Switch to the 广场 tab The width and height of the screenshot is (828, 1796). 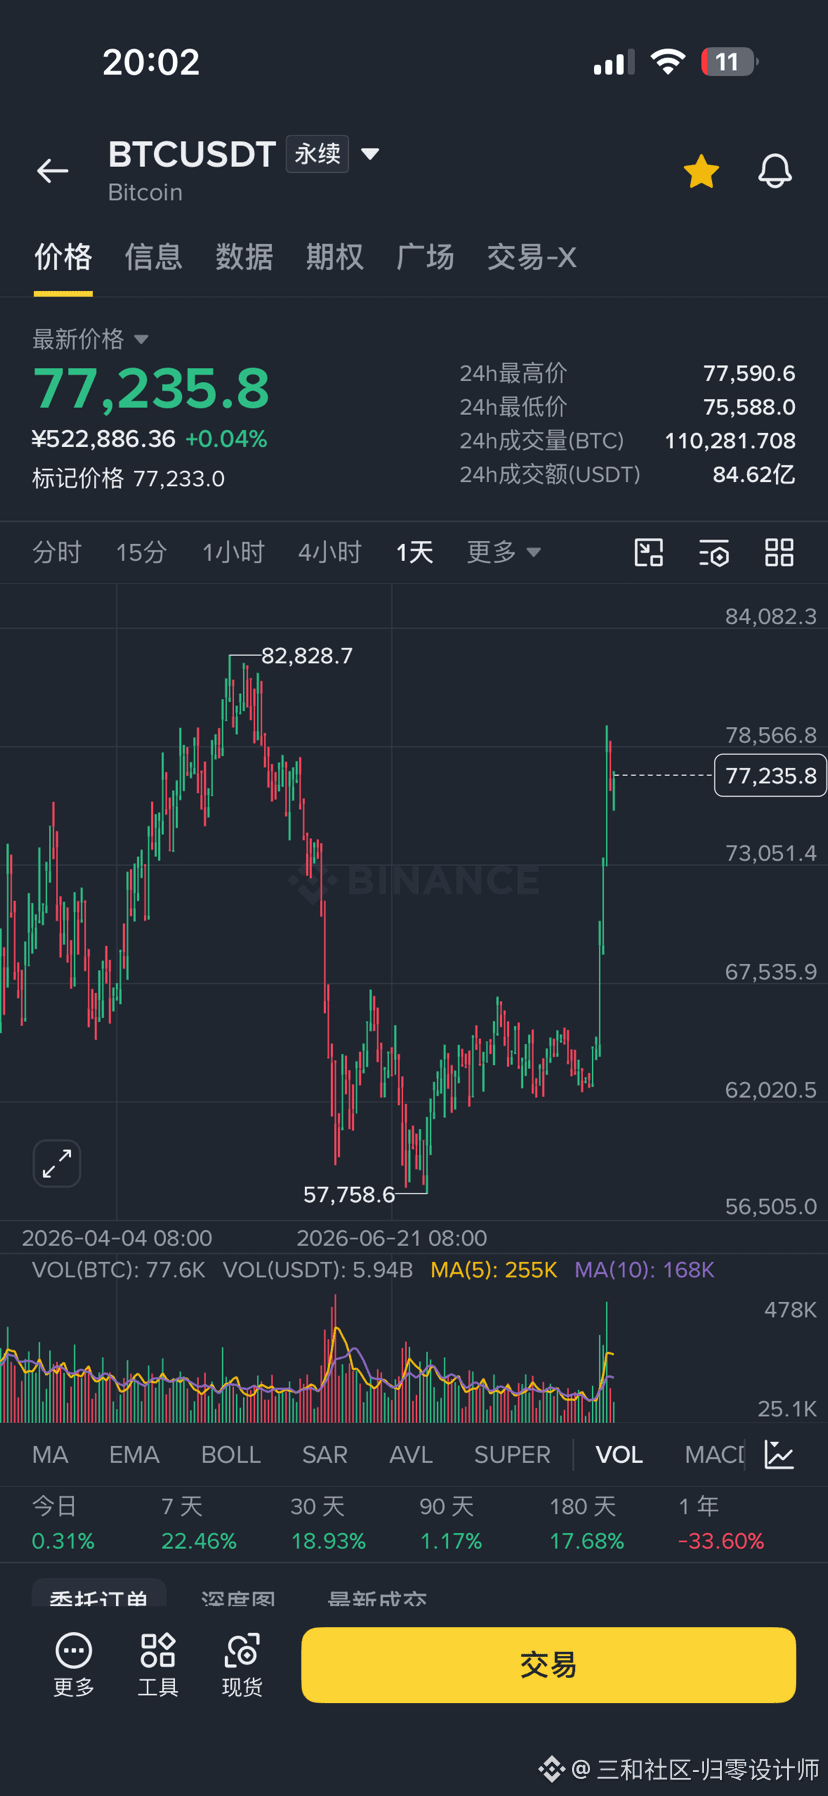(425, 257)
